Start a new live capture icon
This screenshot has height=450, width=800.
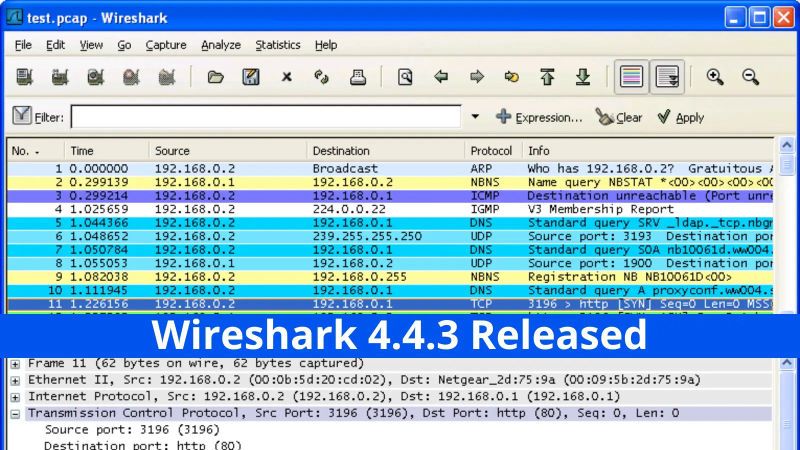coord(95,77)
